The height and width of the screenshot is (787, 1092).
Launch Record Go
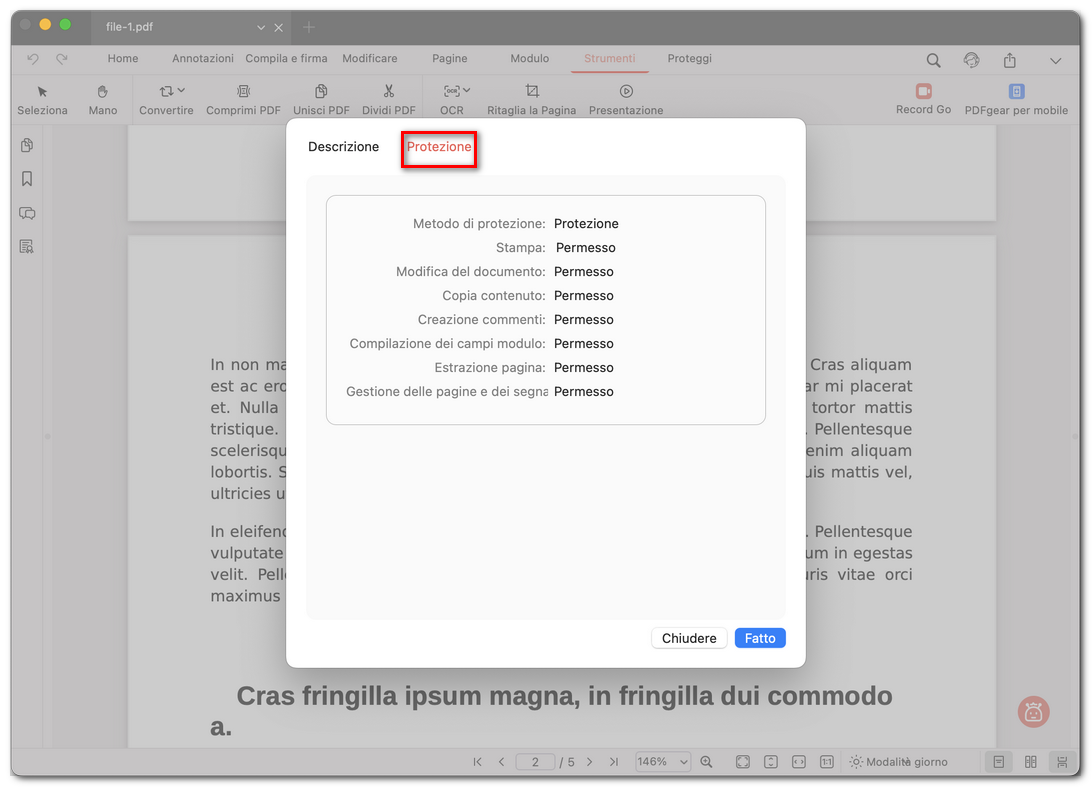pos(923,99)
